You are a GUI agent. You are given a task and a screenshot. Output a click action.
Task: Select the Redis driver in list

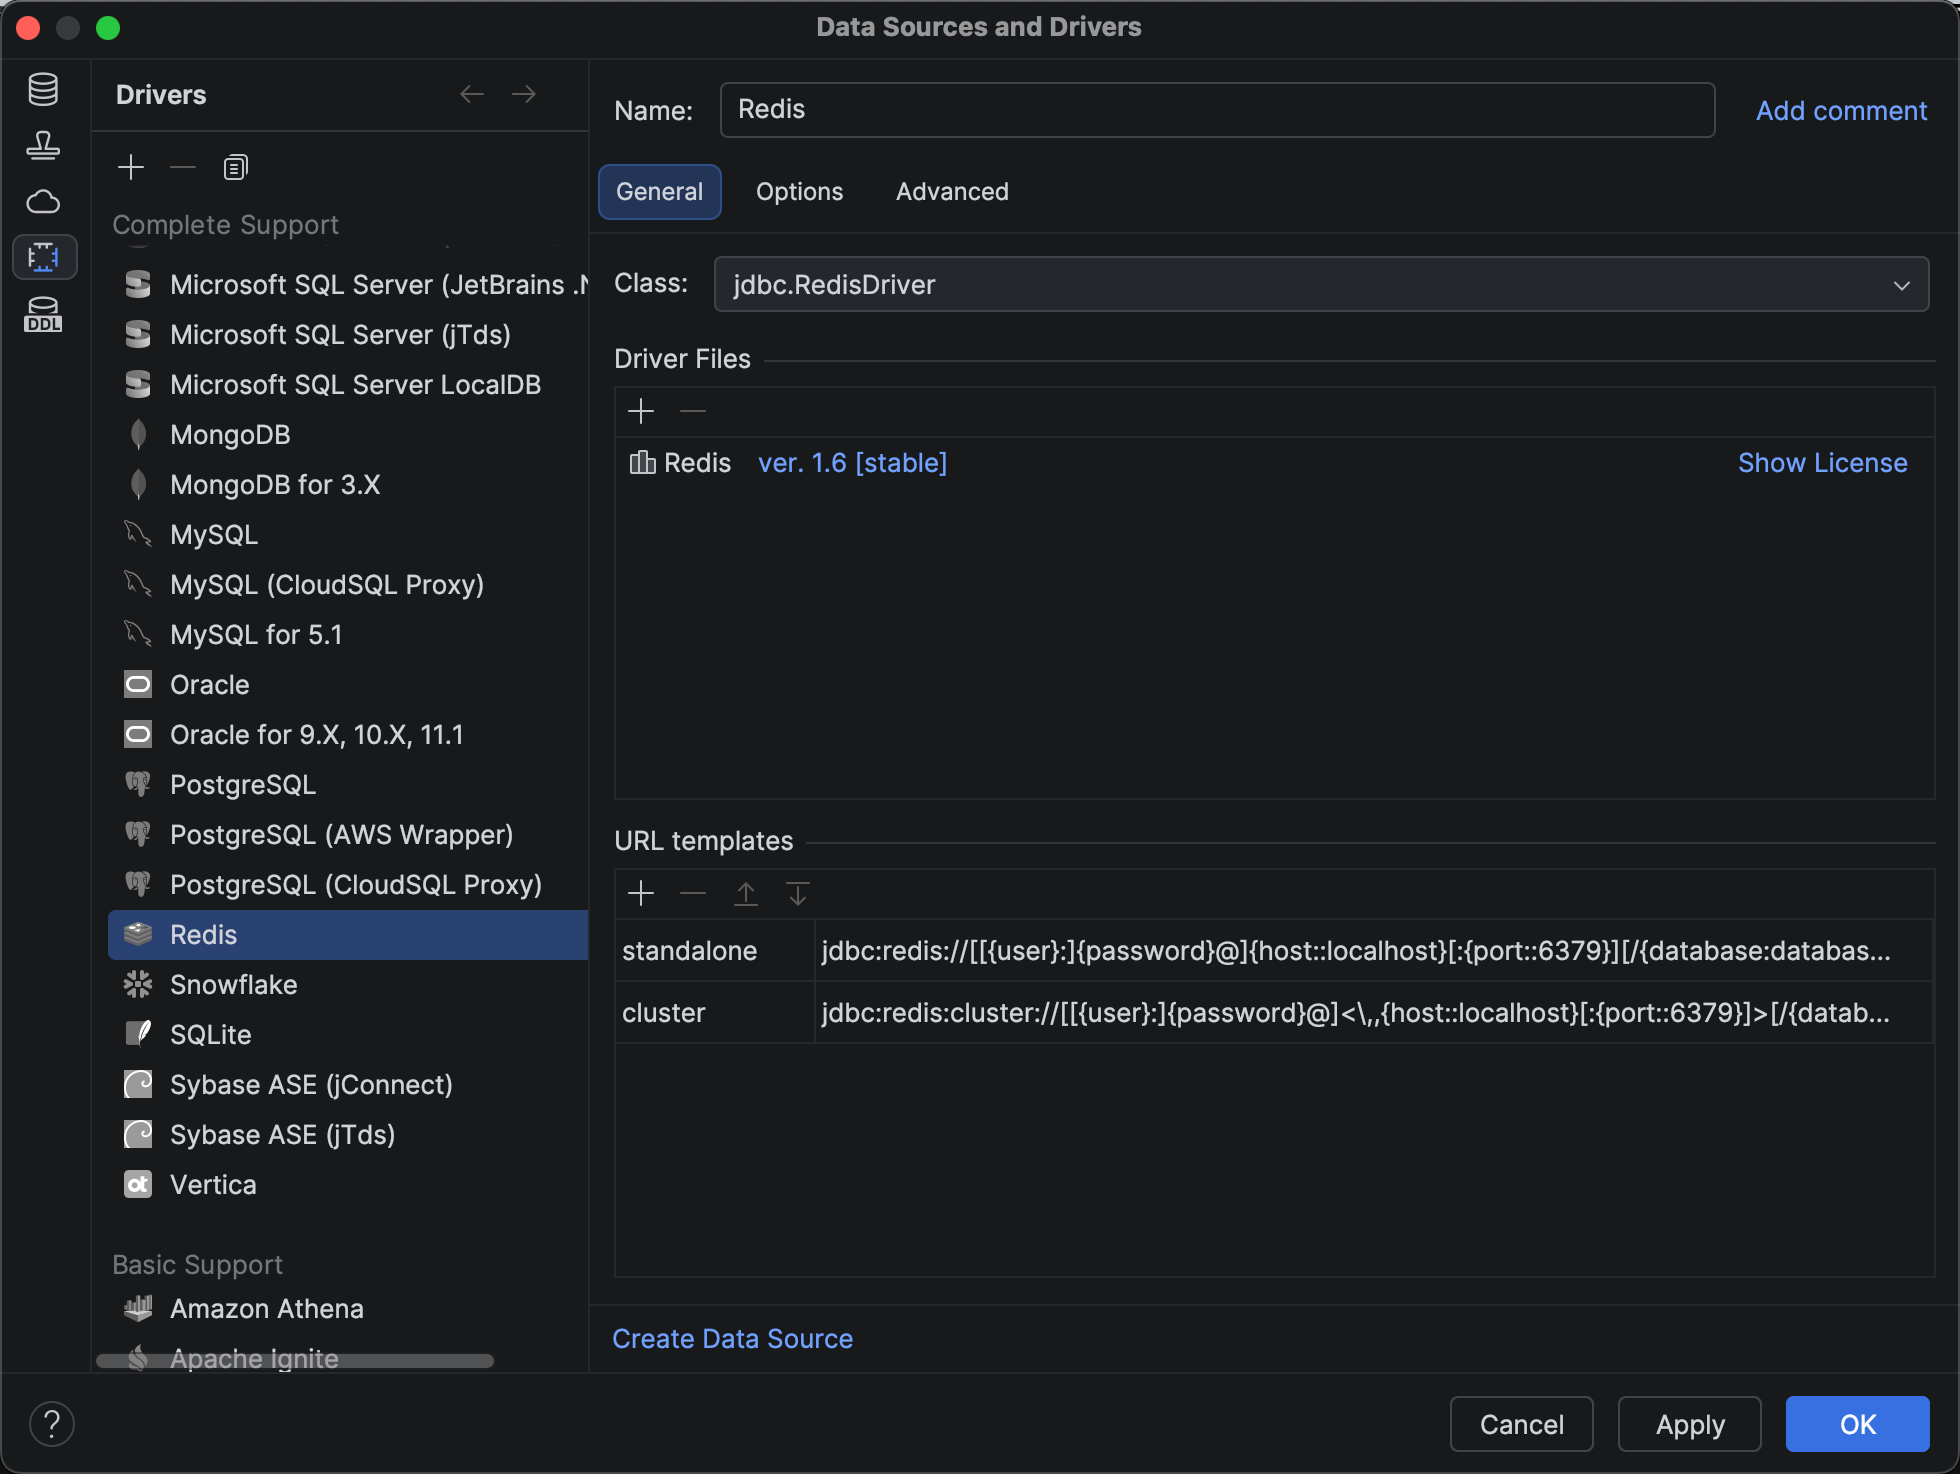click(x=348, y=934)
